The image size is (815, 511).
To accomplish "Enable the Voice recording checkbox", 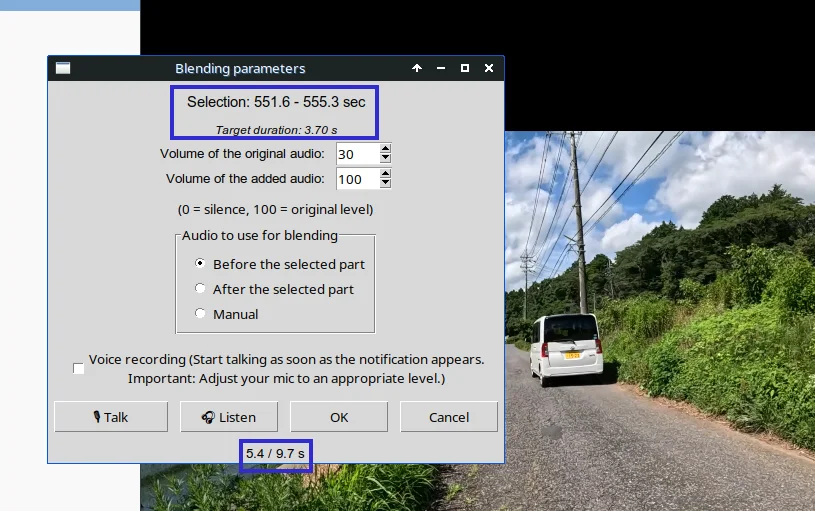I will pos(79,368).
